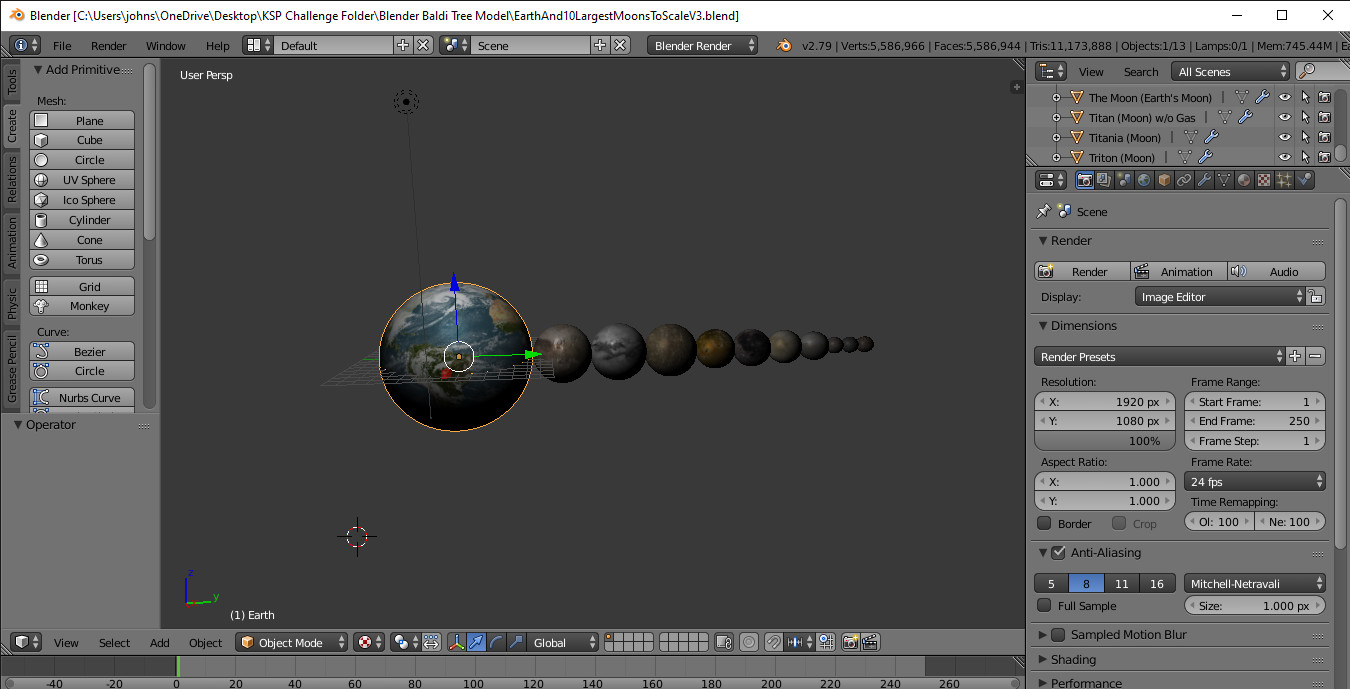Open the World properties tab

pos(1142,179)
